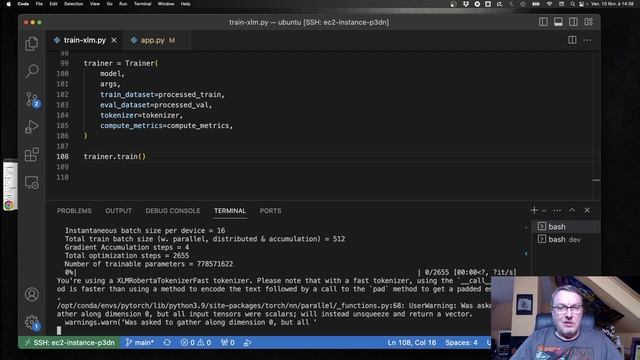
Task: Open Customize Layout icon in title bar
Action: 588,22
